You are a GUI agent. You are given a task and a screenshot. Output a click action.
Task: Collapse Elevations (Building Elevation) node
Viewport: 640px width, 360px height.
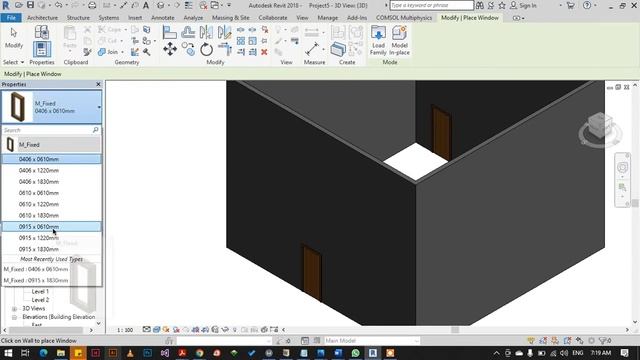coord(14,317)
